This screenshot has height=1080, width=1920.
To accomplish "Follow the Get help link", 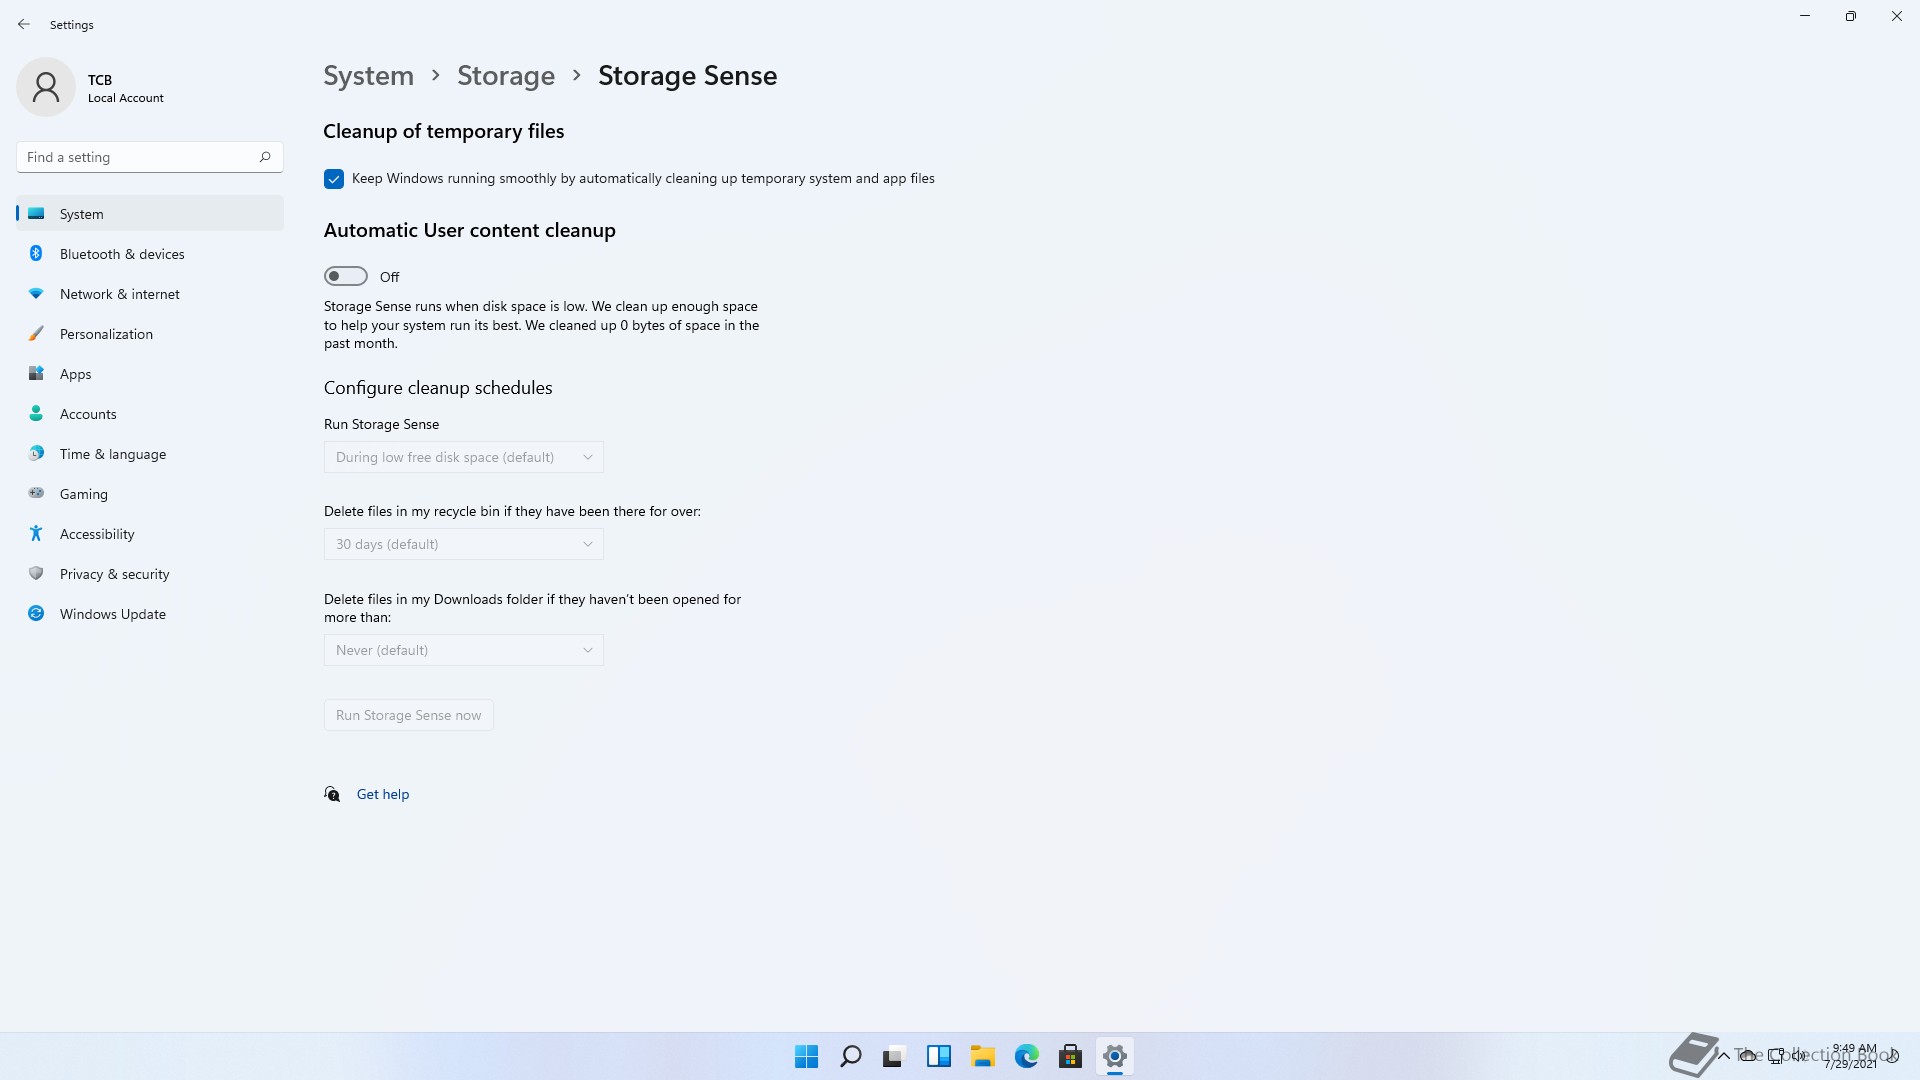I will click(383, 794).
